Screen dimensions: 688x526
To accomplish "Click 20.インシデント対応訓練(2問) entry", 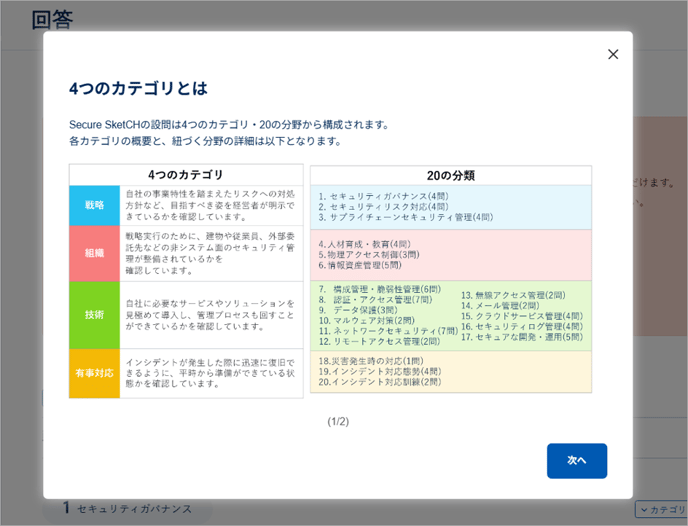I will point(380,382).
